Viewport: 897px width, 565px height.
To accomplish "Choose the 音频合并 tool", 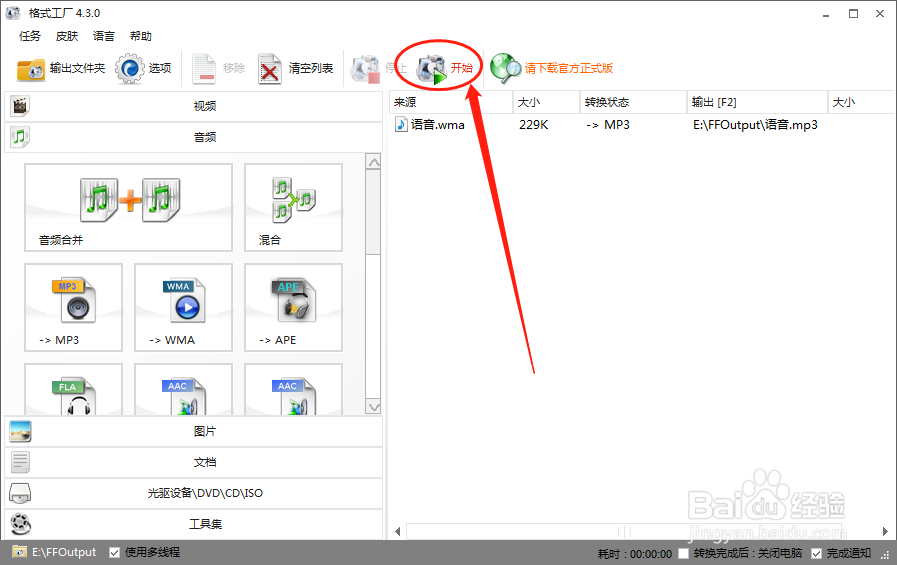I will pos(128,208).
